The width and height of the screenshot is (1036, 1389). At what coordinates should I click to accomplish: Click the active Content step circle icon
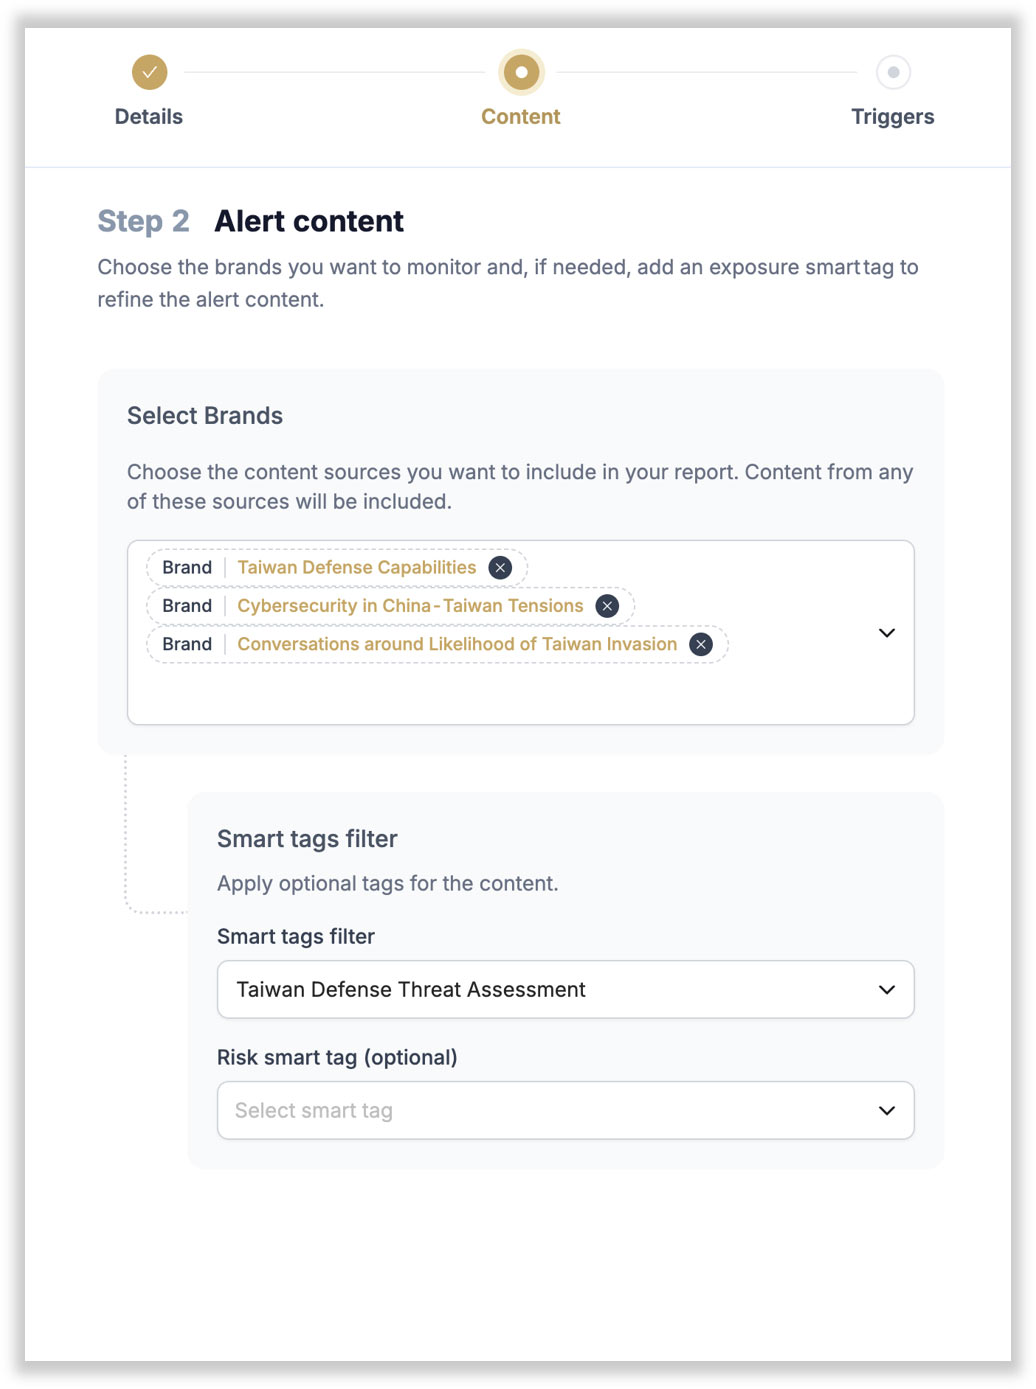coord(520,72)
